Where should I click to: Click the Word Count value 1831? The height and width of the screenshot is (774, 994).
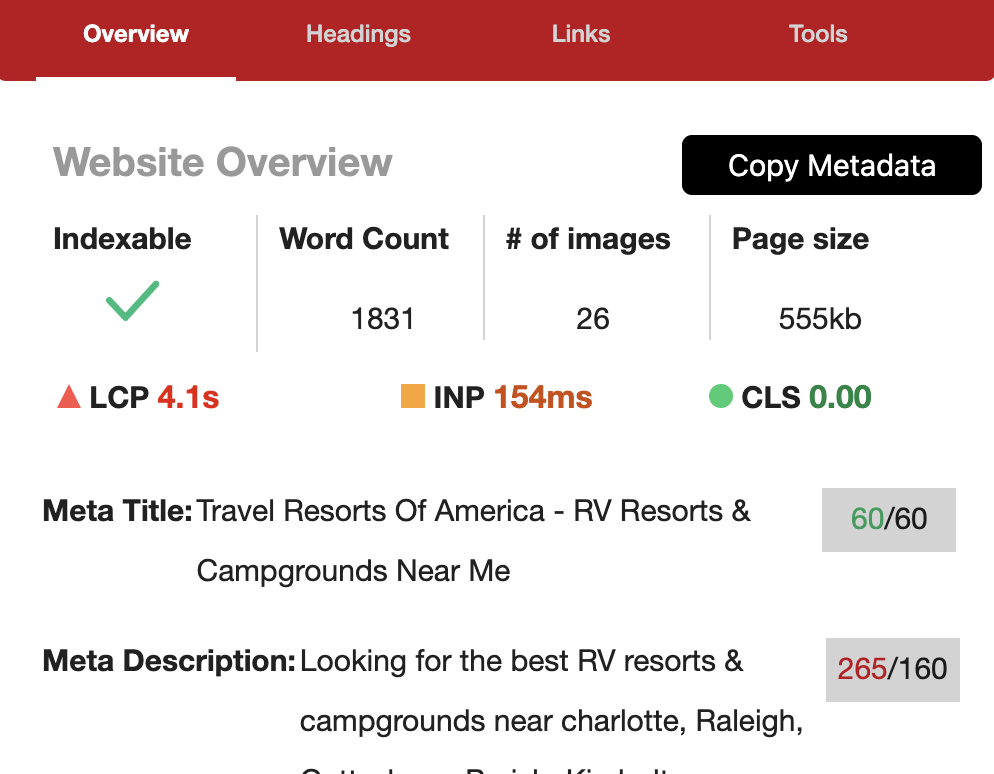pyautogui.click(x=383, y=319)
